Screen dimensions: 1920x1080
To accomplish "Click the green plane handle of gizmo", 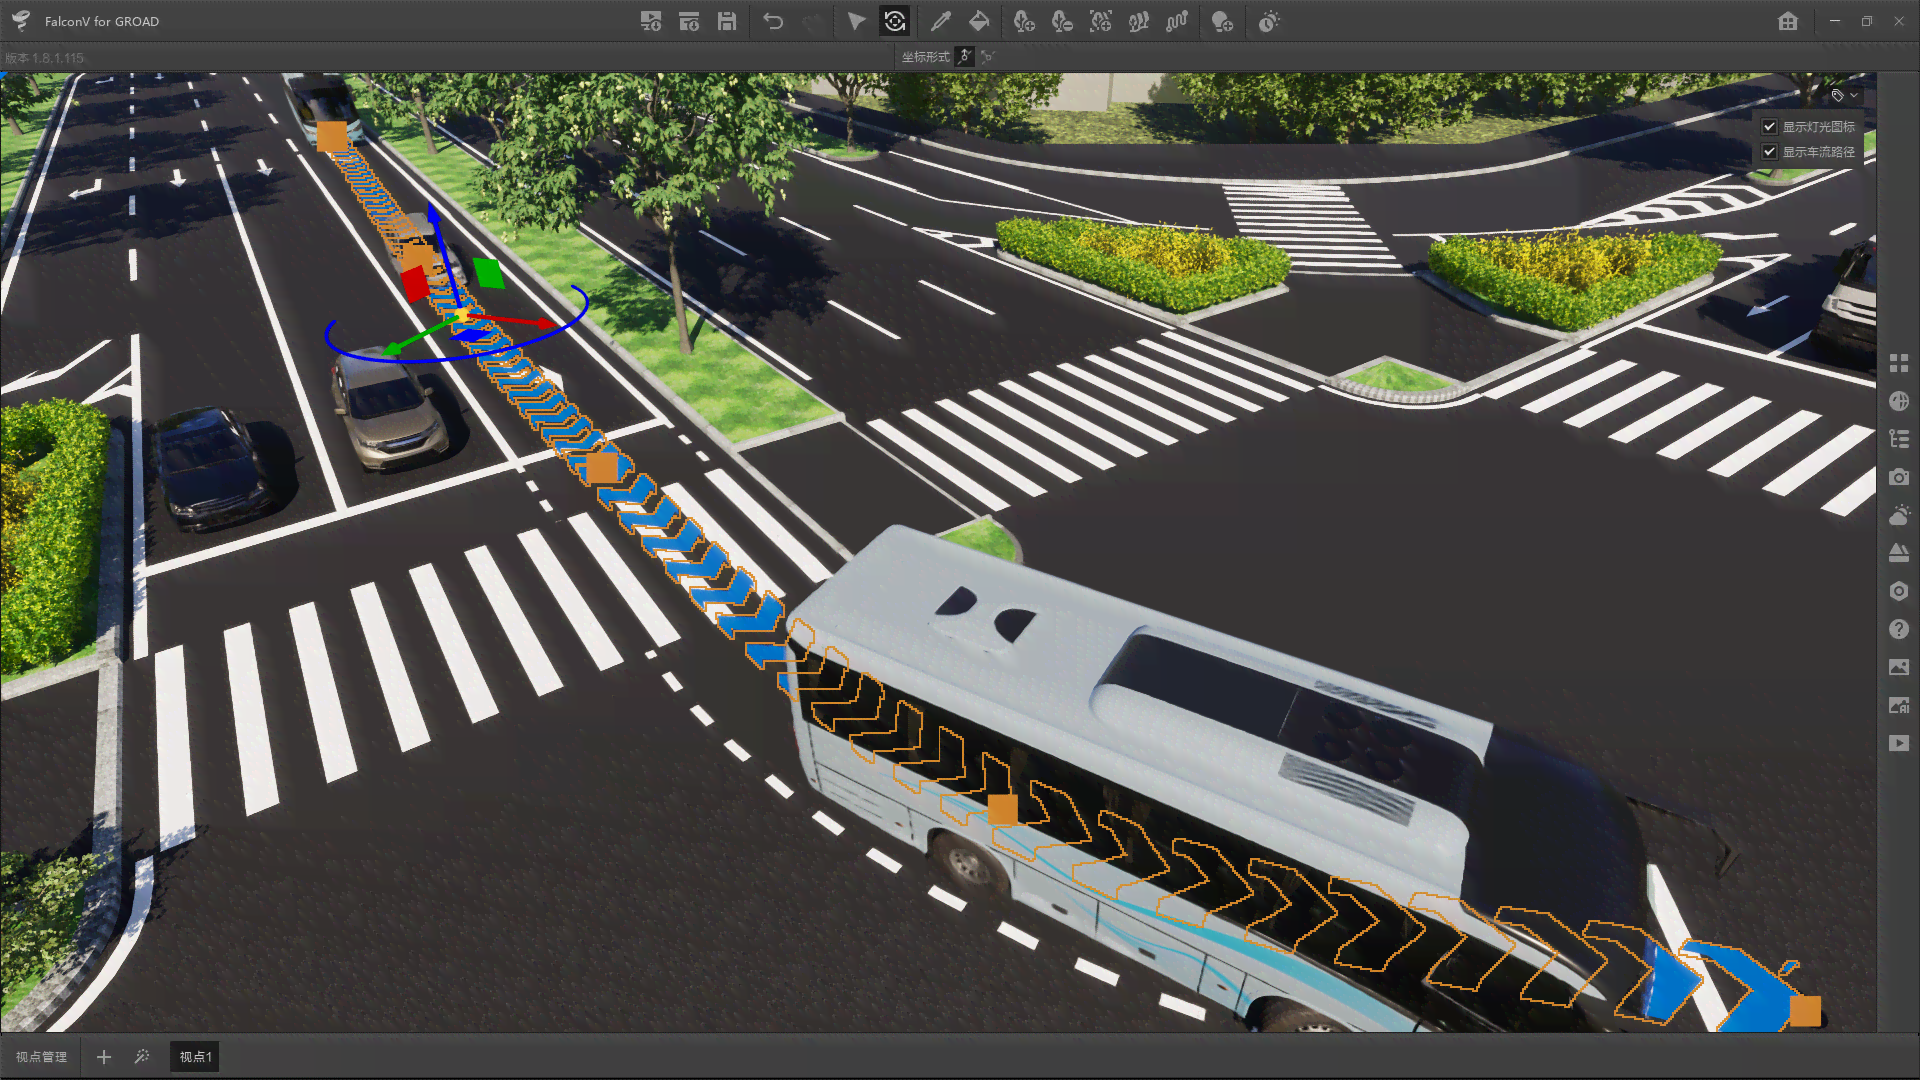I will tap(489, 273).
